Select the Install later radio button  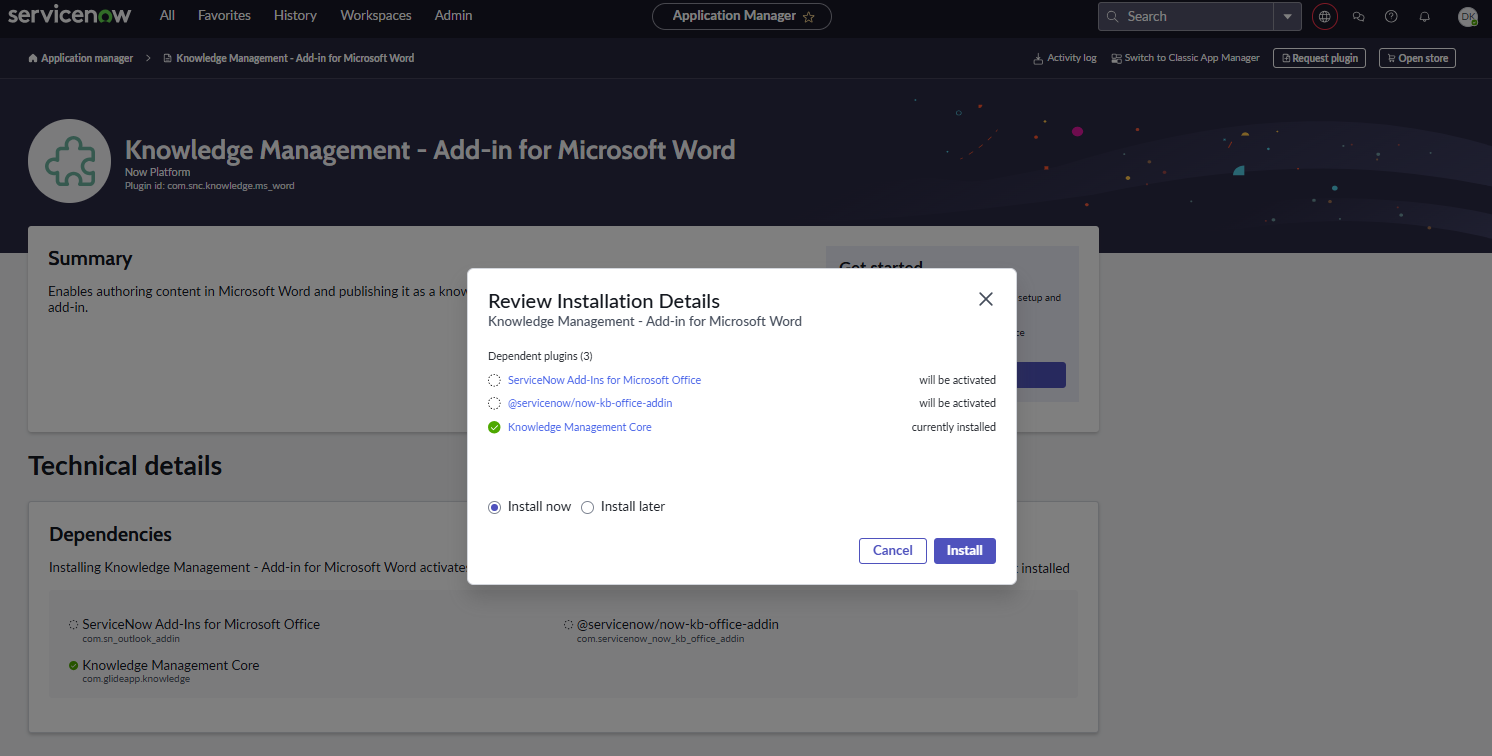click(x=587, y=507)
